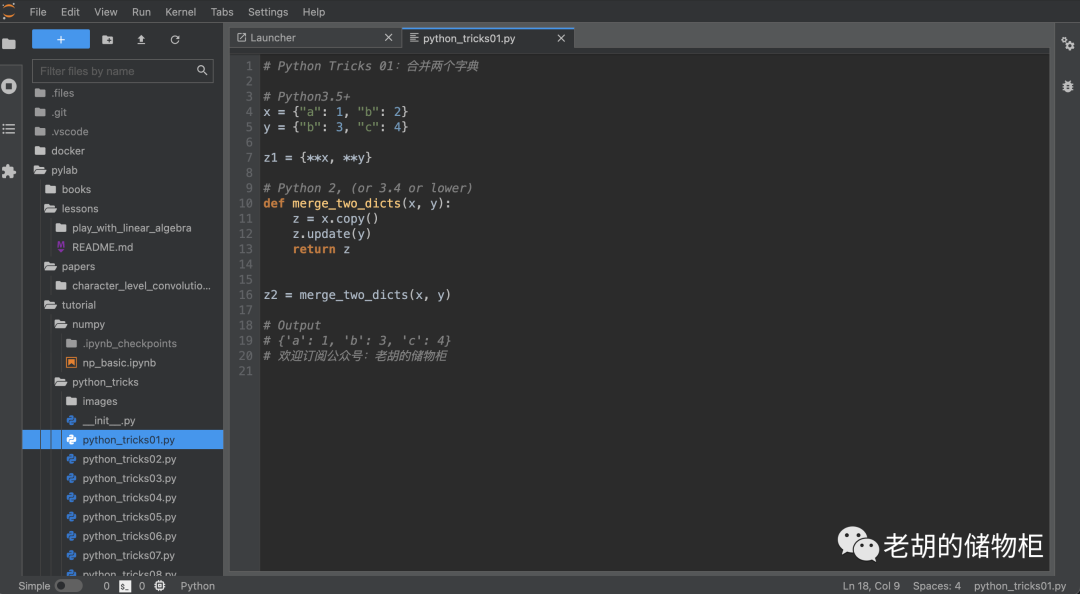Viewport: 1080px width, 594px height.
Task: Close the python_tricks01.py tab
Action: [x=561, y=39]
